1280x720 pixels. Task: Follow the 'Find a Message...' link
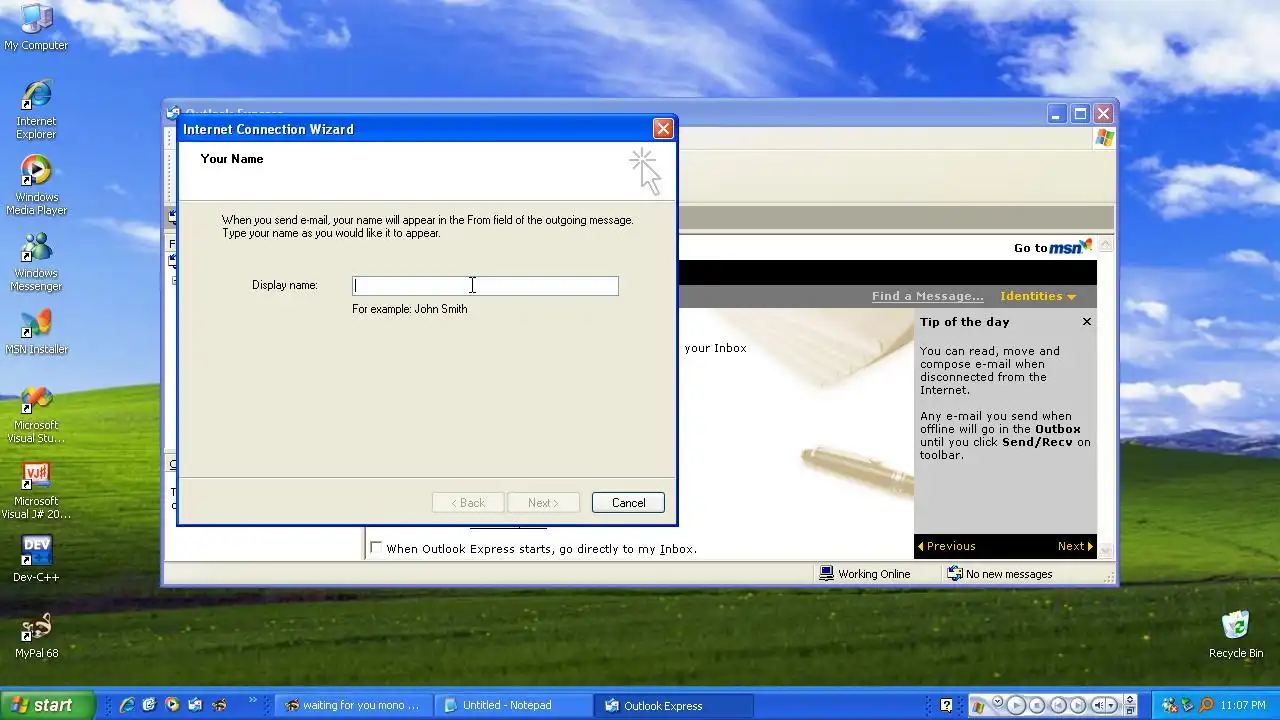[928, 296]
